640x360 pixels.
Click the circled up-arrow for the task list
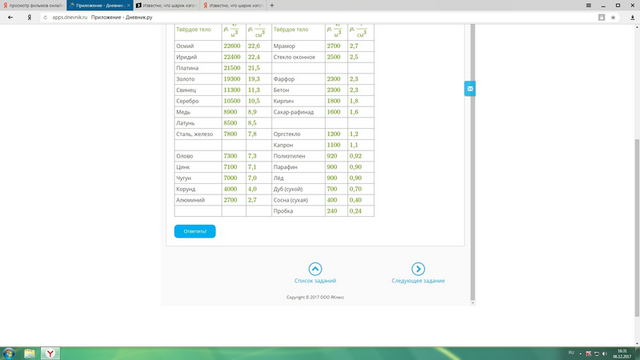coord(315,269)
